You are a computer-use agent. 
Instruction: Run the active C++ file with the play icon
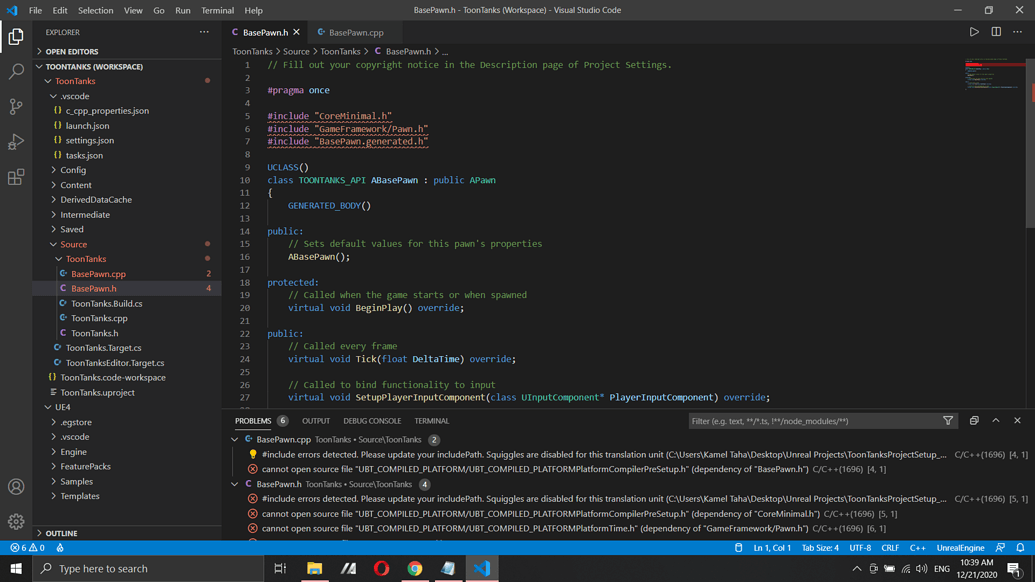tap(974, 31)
